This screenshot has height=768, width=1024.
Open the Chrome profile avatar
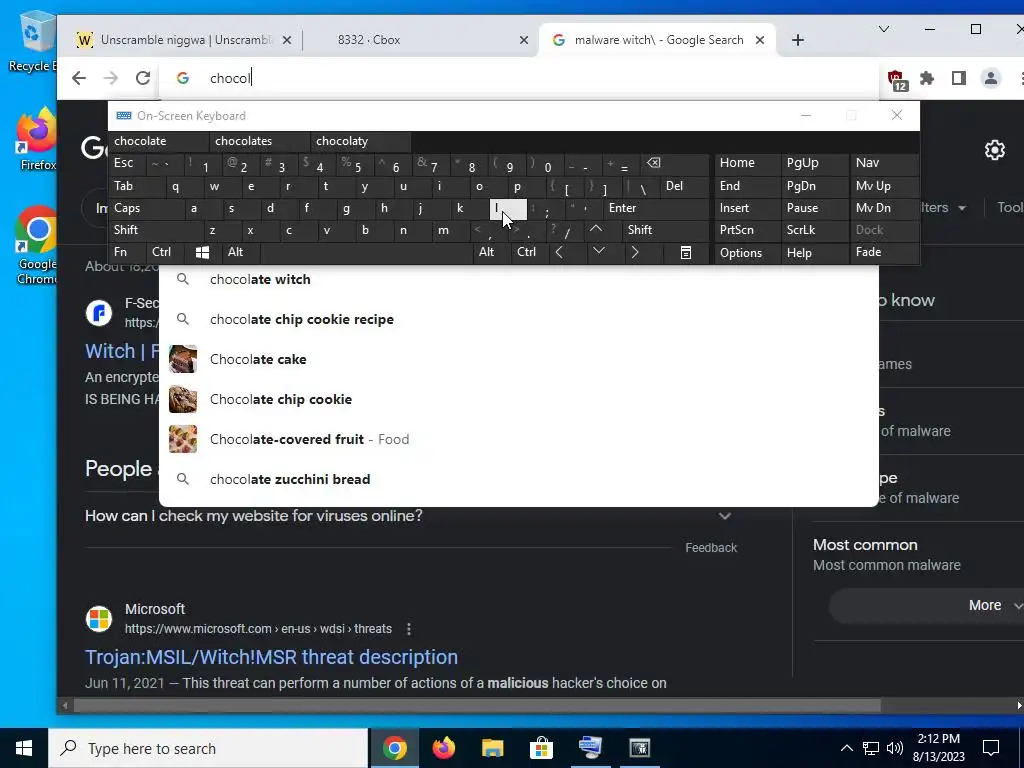click(x=991, y=78)
